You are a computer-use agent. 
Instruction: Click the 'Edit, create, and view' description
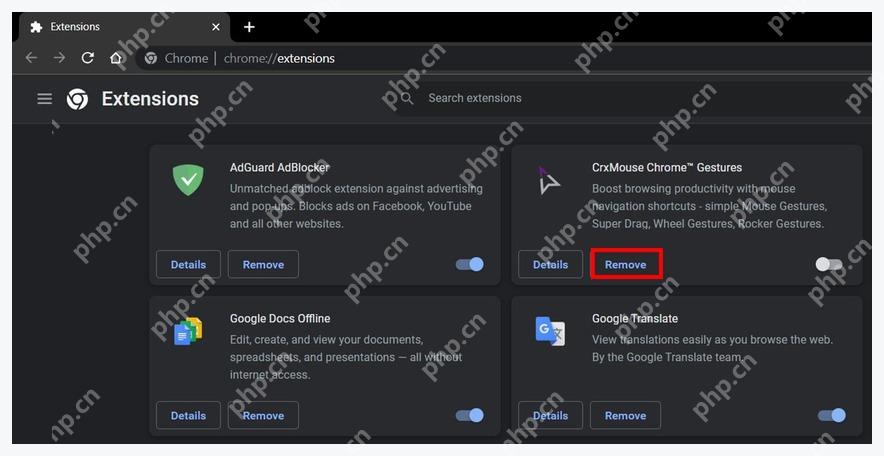(346, 357)
